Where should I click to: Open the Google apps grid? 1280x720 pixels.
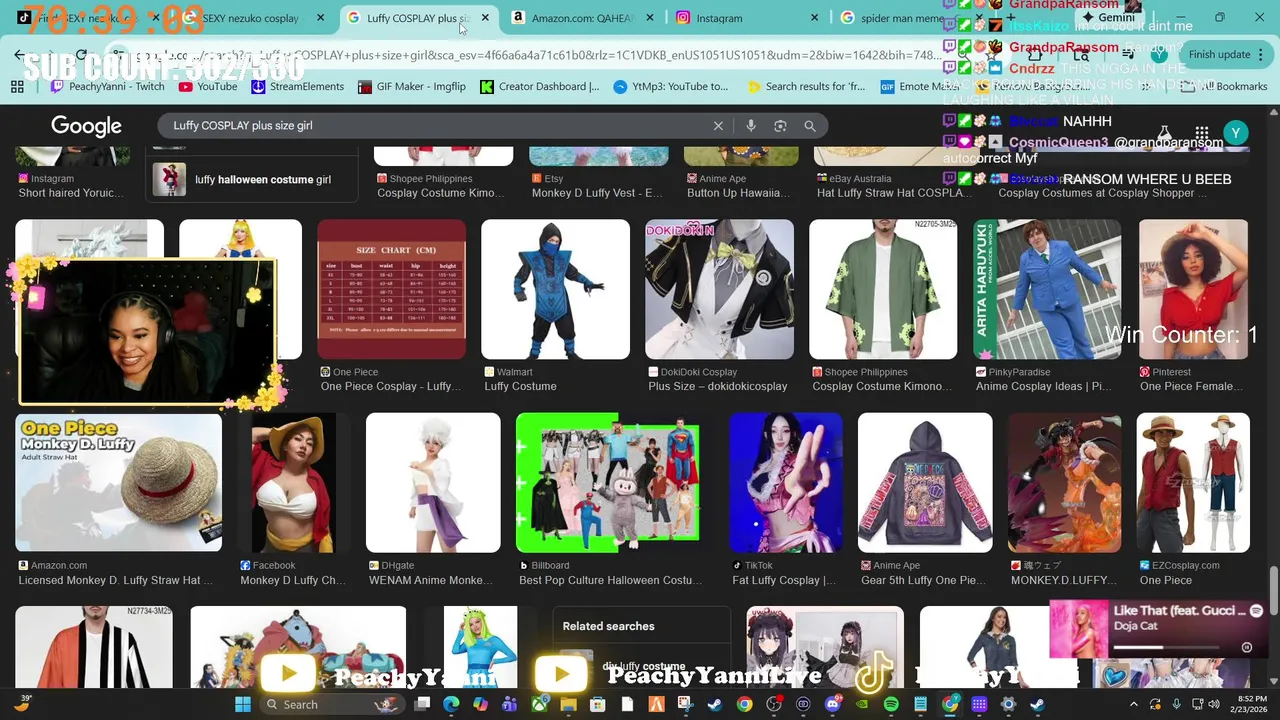tap(1202, 132)
